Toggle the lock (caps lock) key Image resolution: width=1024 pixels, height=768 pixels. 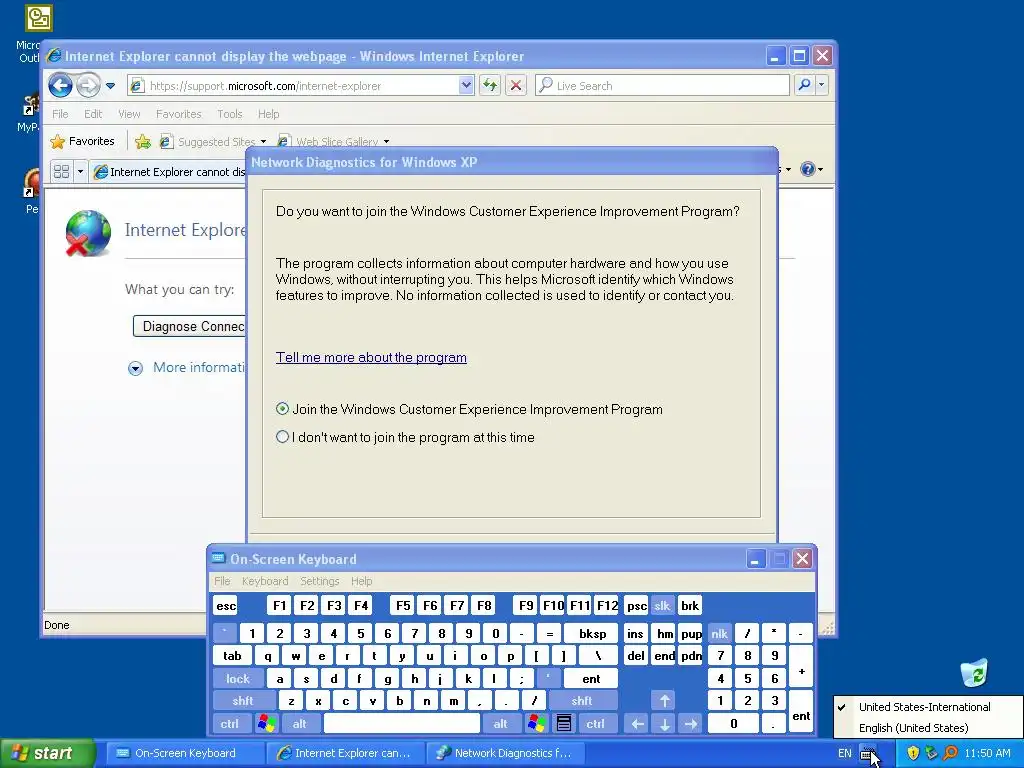click(x=238, y=679)
